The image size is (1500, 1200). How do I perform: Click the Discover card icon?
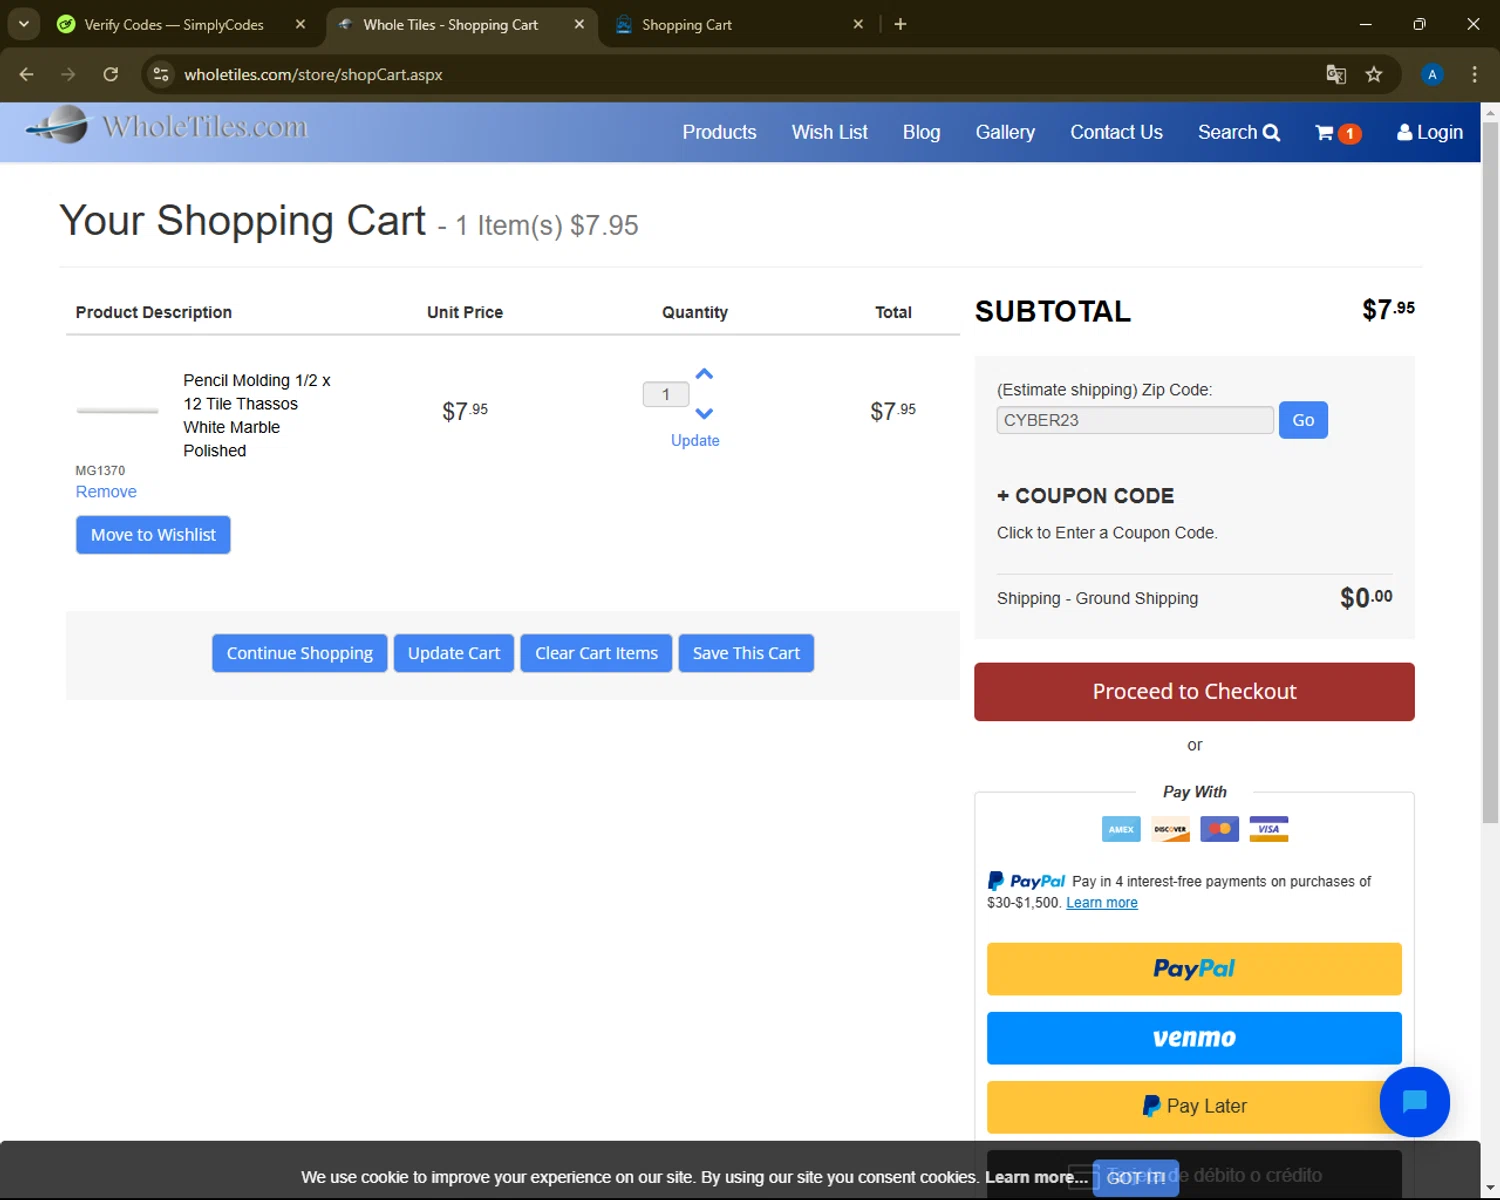click(x=1170, y=829)
